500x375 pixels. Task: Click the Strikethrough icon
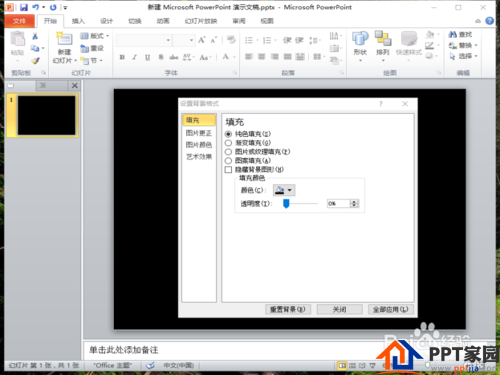[173, 57]
